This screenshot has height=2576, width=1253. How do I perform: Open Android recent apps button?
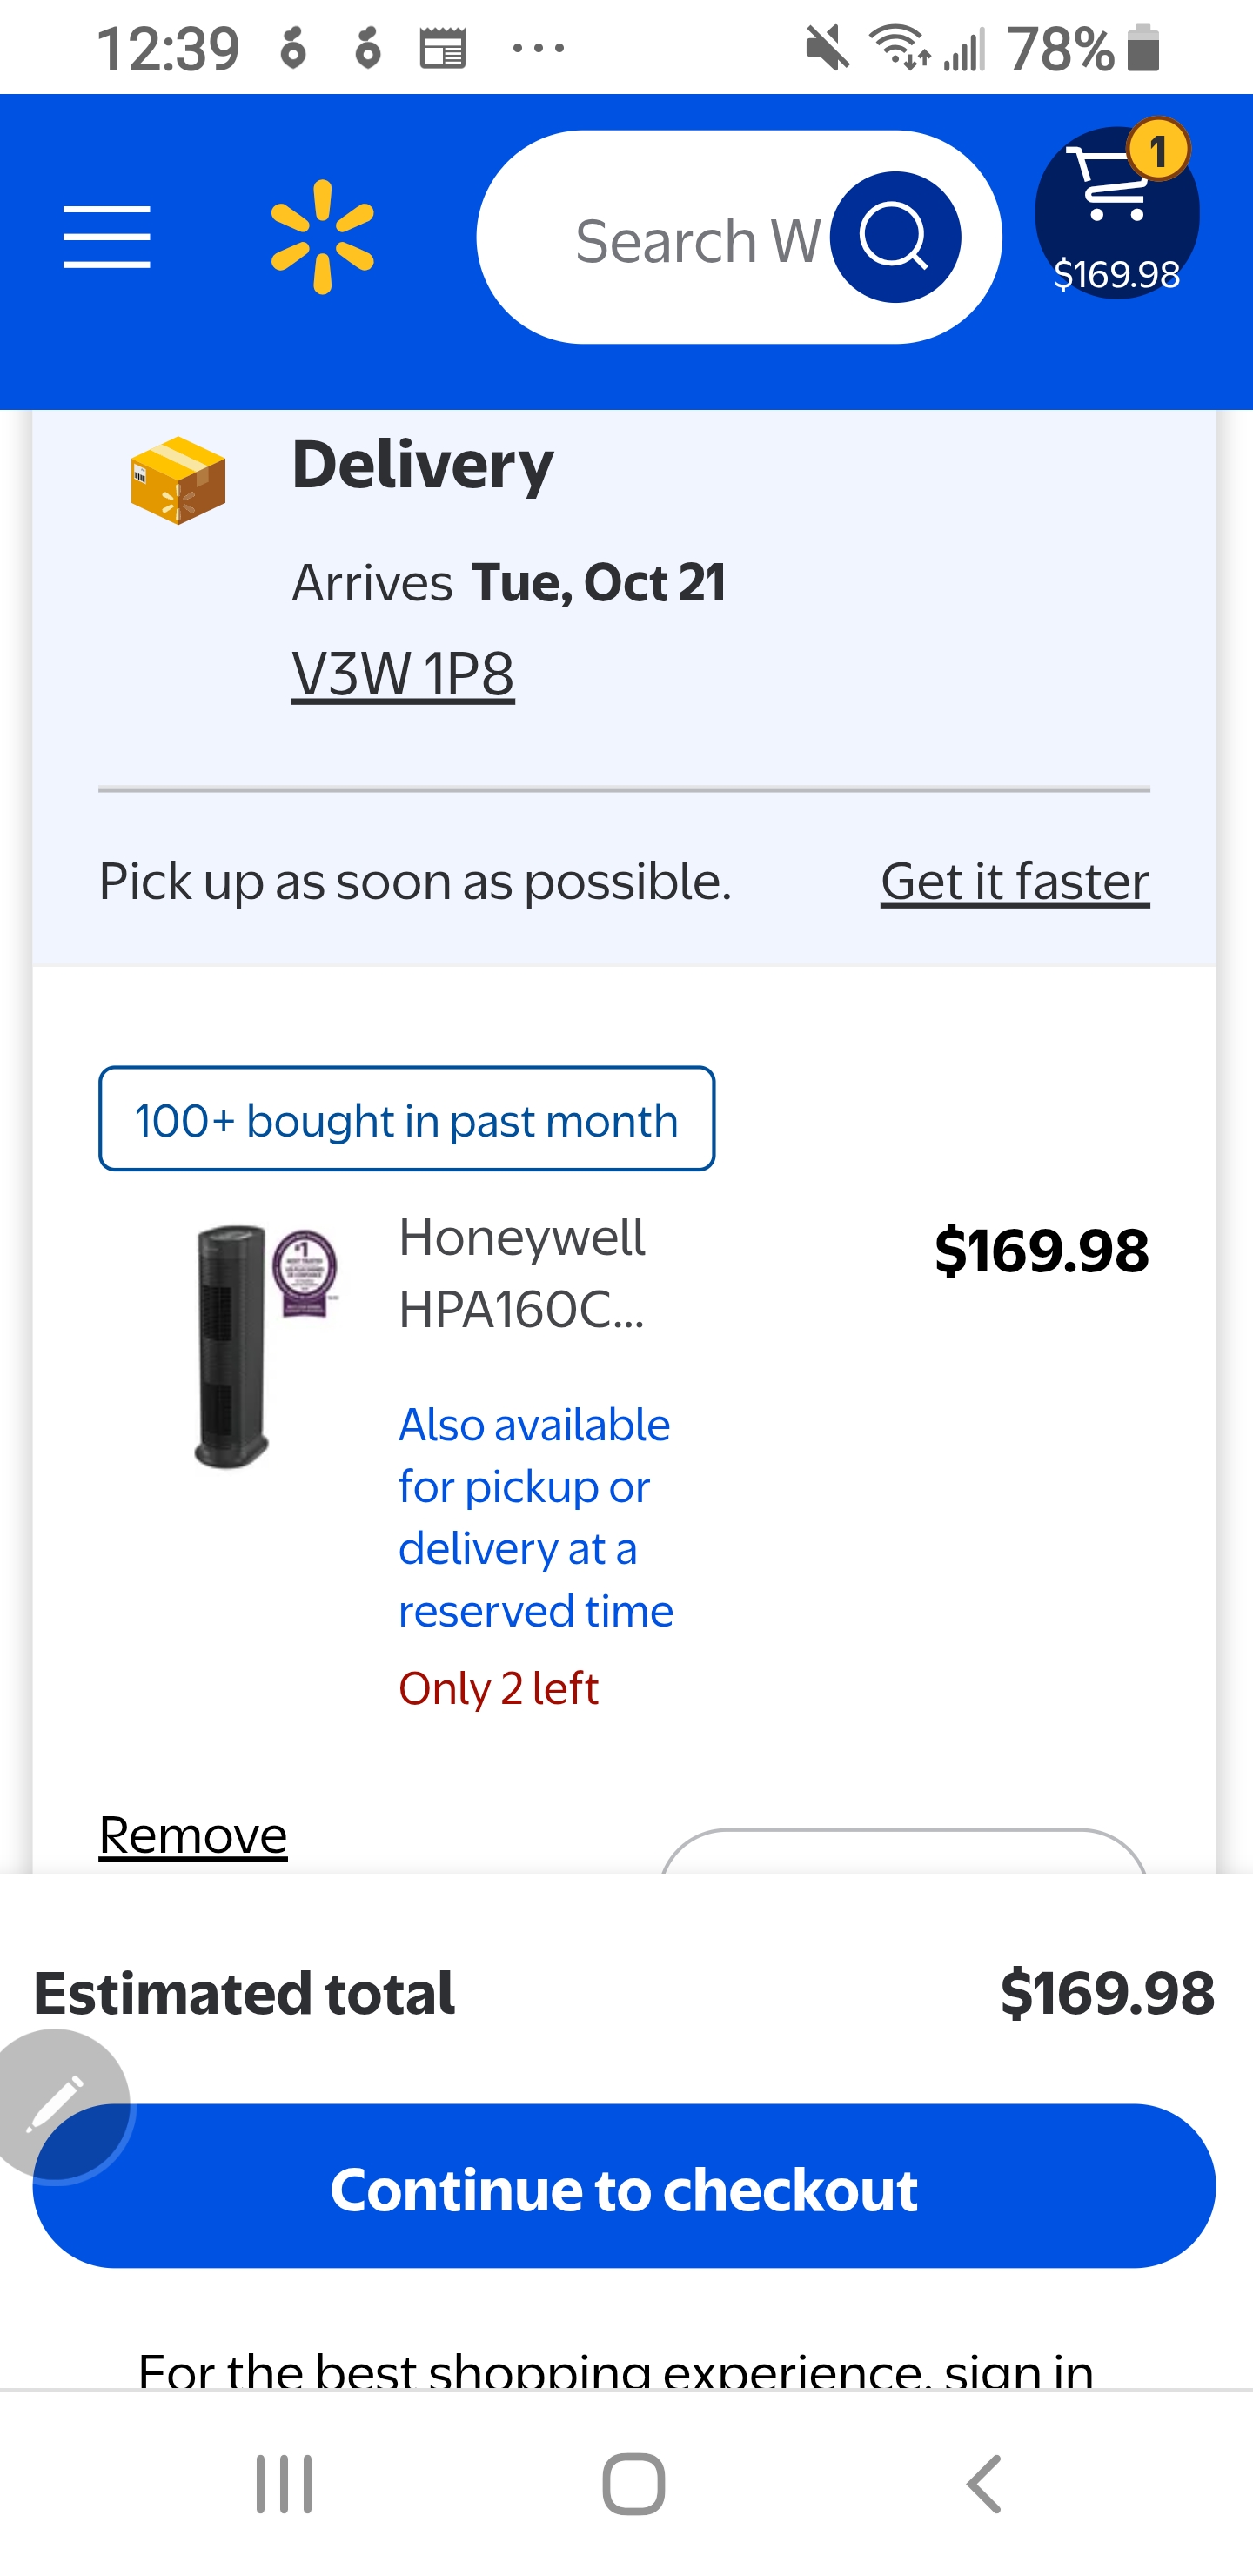284,2484
